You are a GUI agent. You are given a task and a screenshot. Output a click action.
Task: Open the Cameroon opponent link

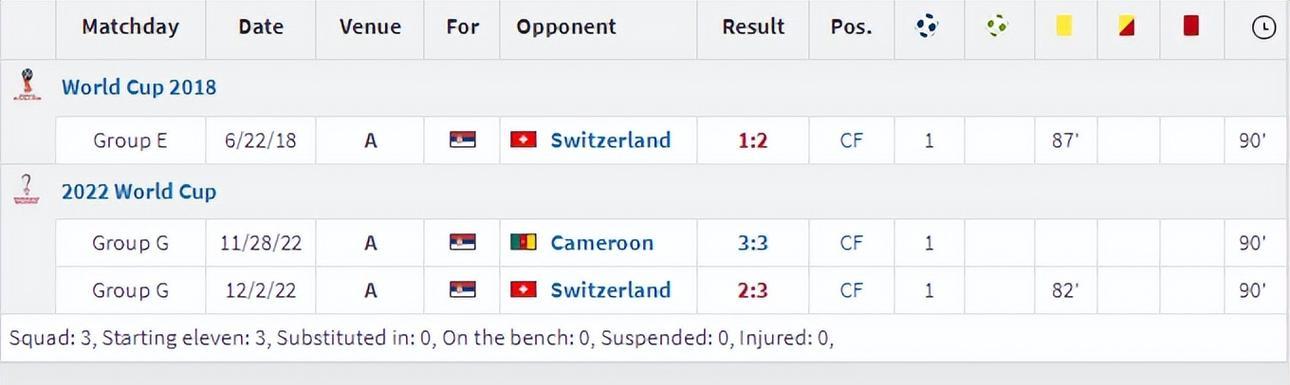click(602, 242)
